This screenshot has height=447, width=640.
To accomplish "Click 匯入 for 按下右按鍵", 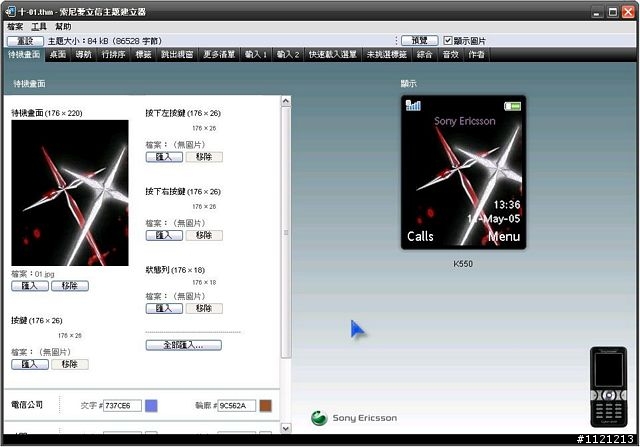I will pos(164,235).
